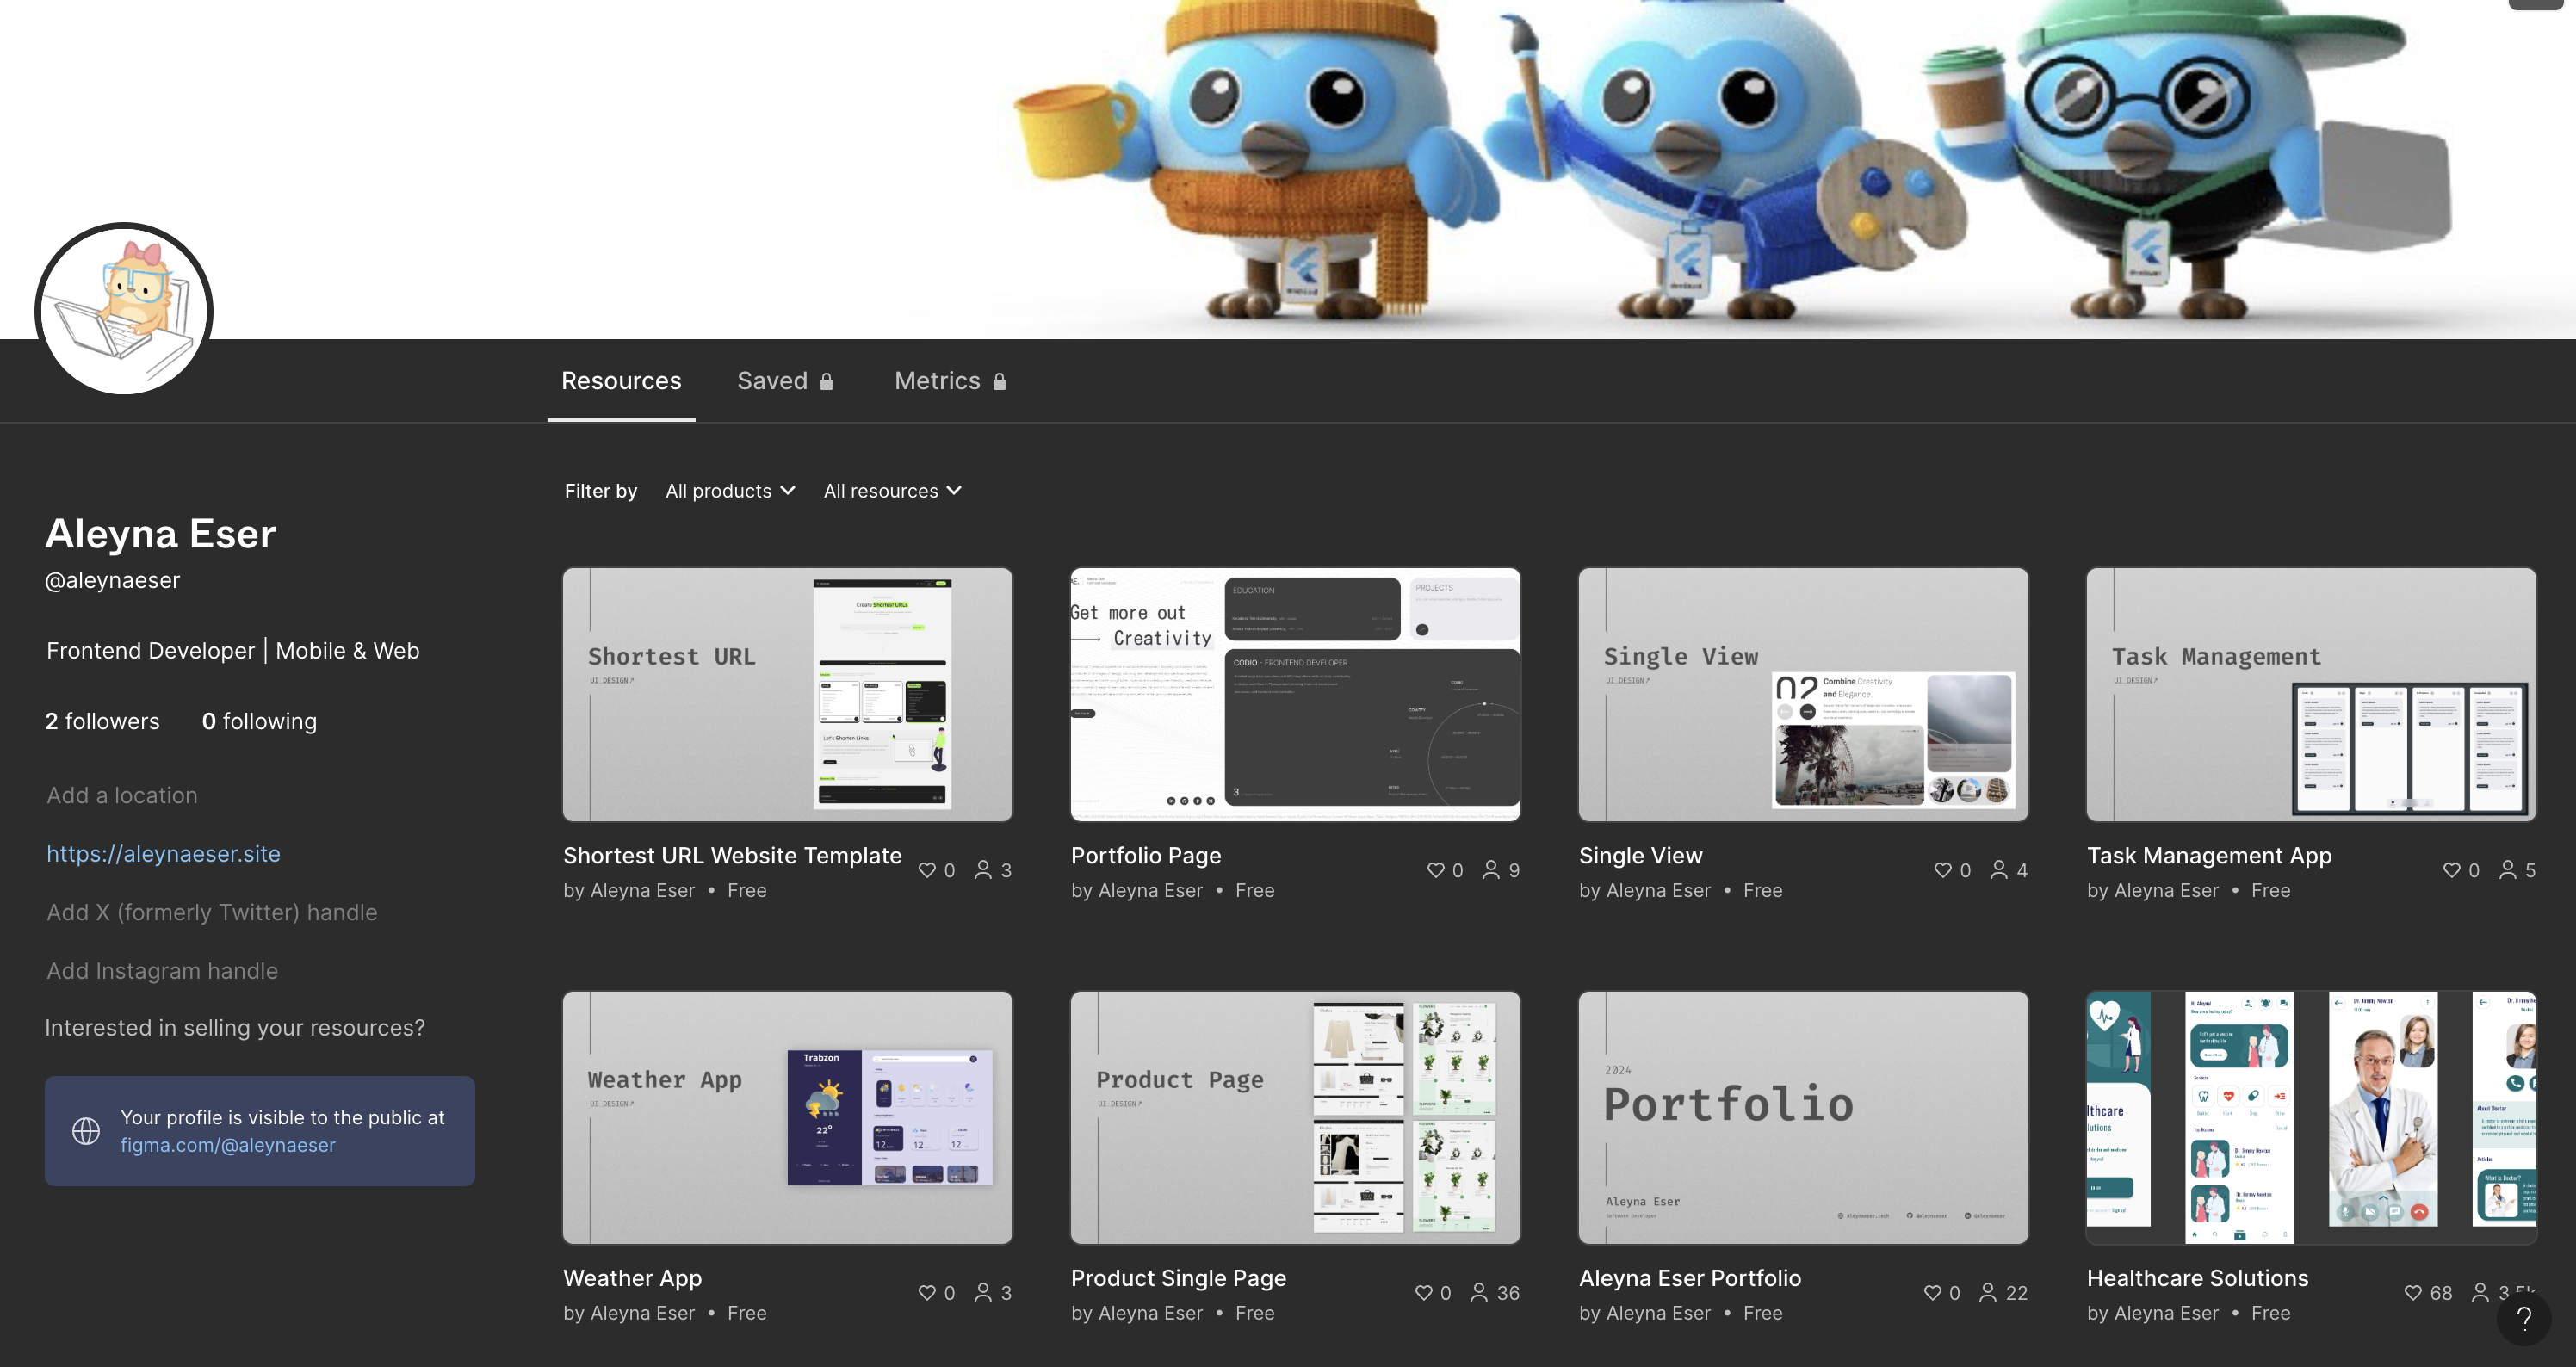Screen dimensions: 2576x1367
Task: Open figma.com/@aleynaeser public profile link
Action: 228,1145
